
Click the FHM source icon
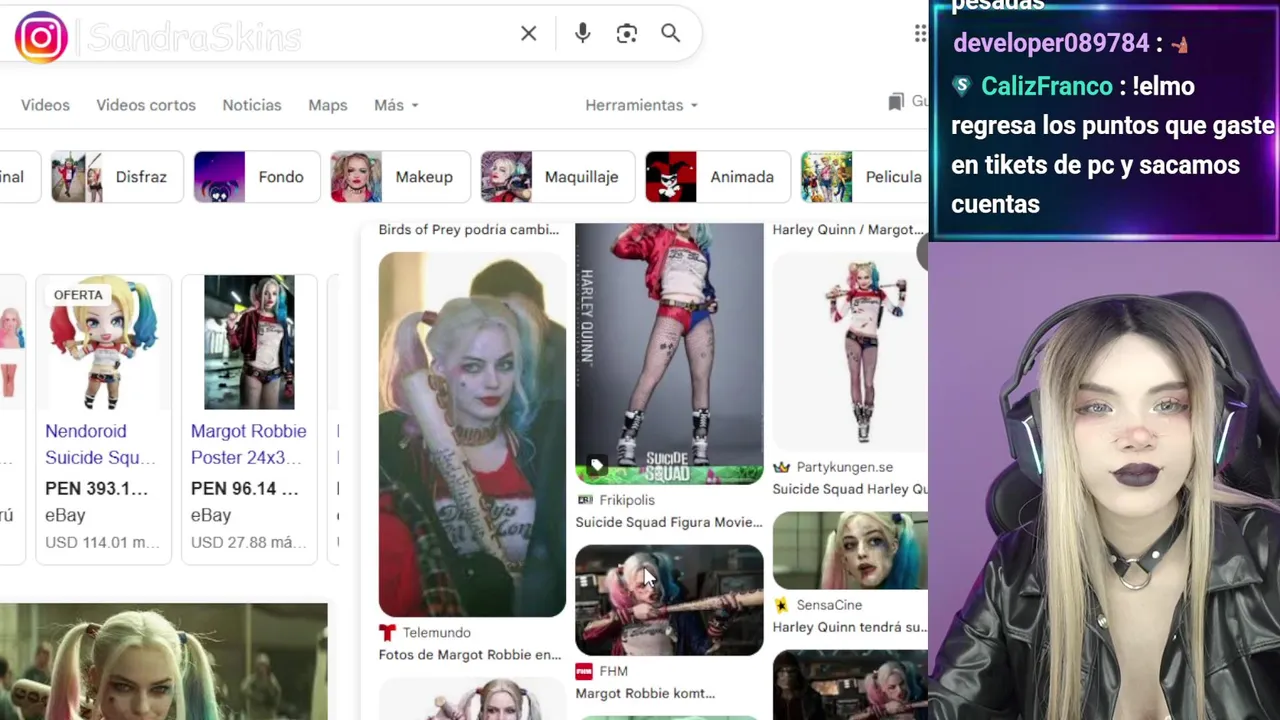(584, 671)
